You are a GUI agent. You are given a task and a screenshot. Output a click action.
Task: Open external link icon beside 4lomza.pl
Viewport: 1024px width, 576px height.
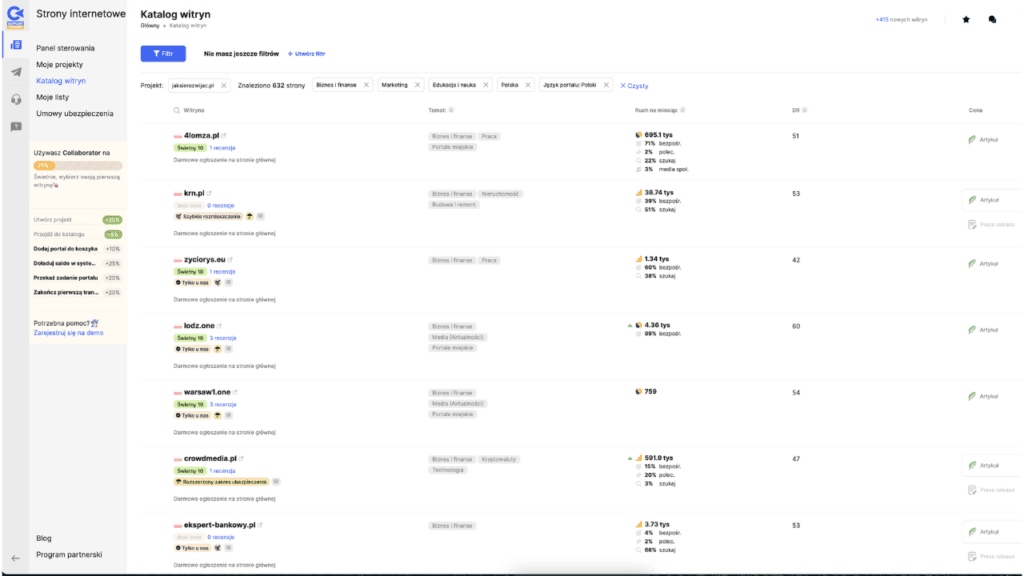pos(224,136)
